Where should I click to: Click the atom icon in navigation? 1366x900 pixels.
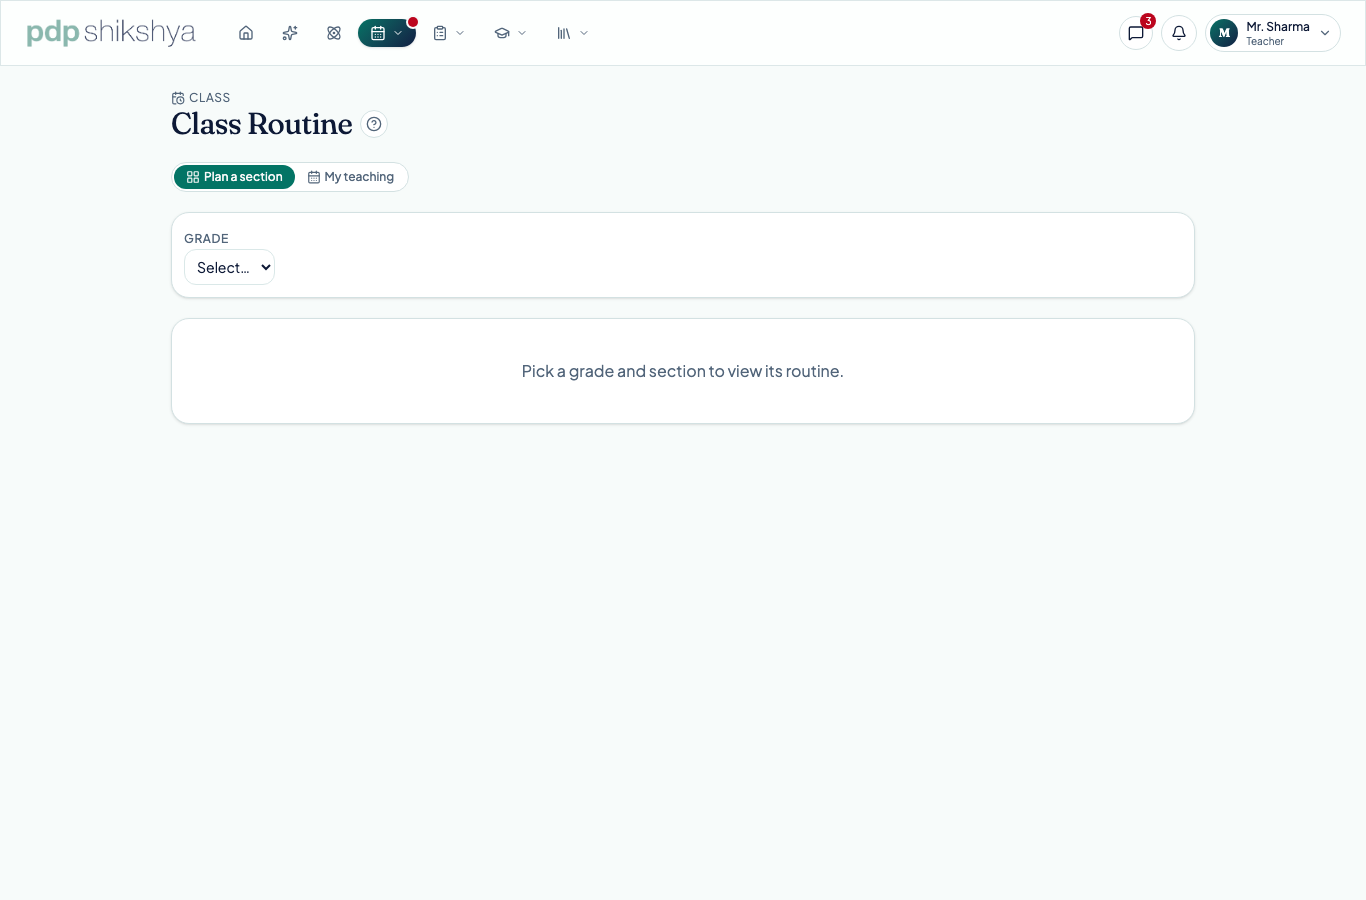coord(334,33)
